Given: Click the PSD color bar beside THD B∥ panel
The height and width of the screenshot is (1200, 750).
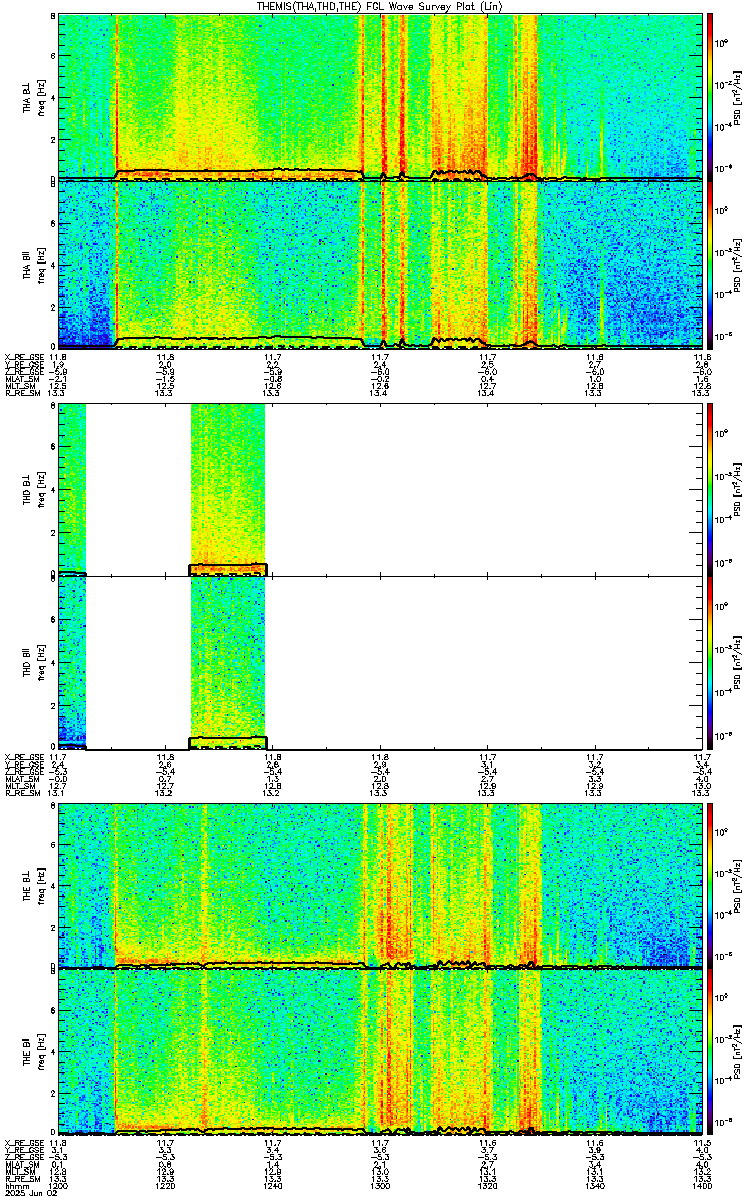Looking at the screenshot, I should tap(710, 662).
